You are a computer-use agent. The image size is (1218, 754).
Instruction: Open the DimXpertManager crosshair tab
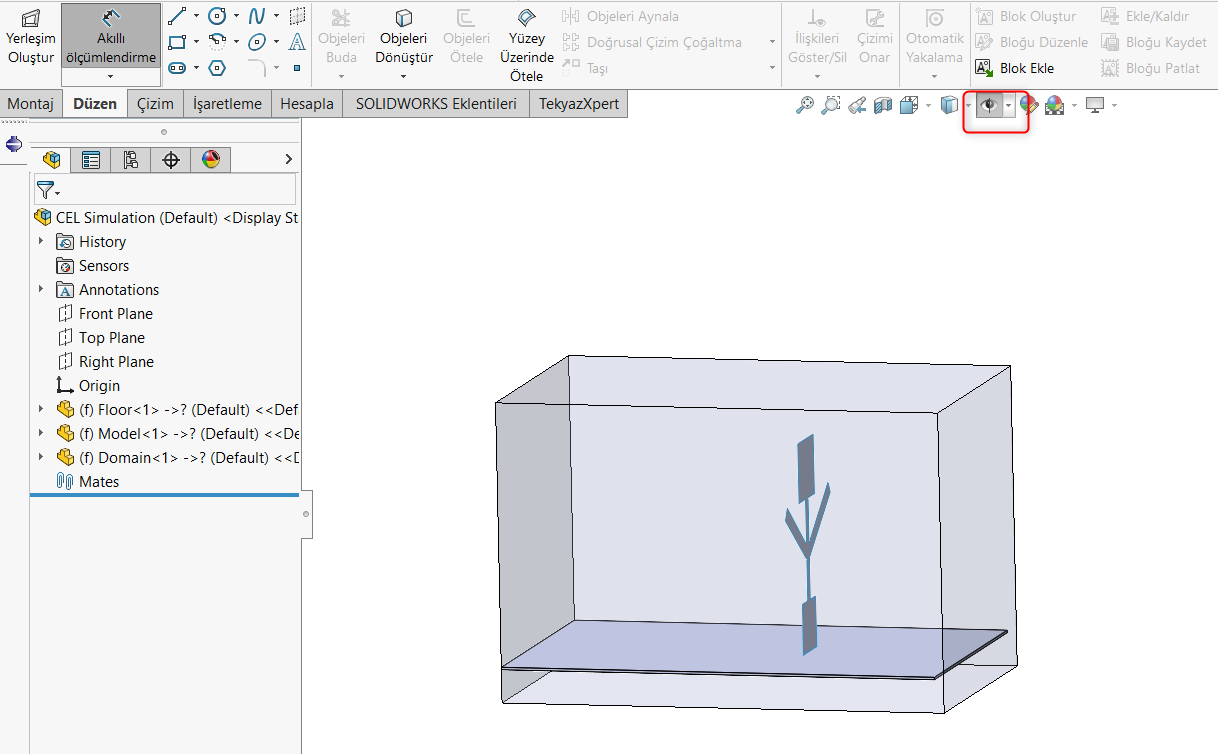[x=171, y=159]
